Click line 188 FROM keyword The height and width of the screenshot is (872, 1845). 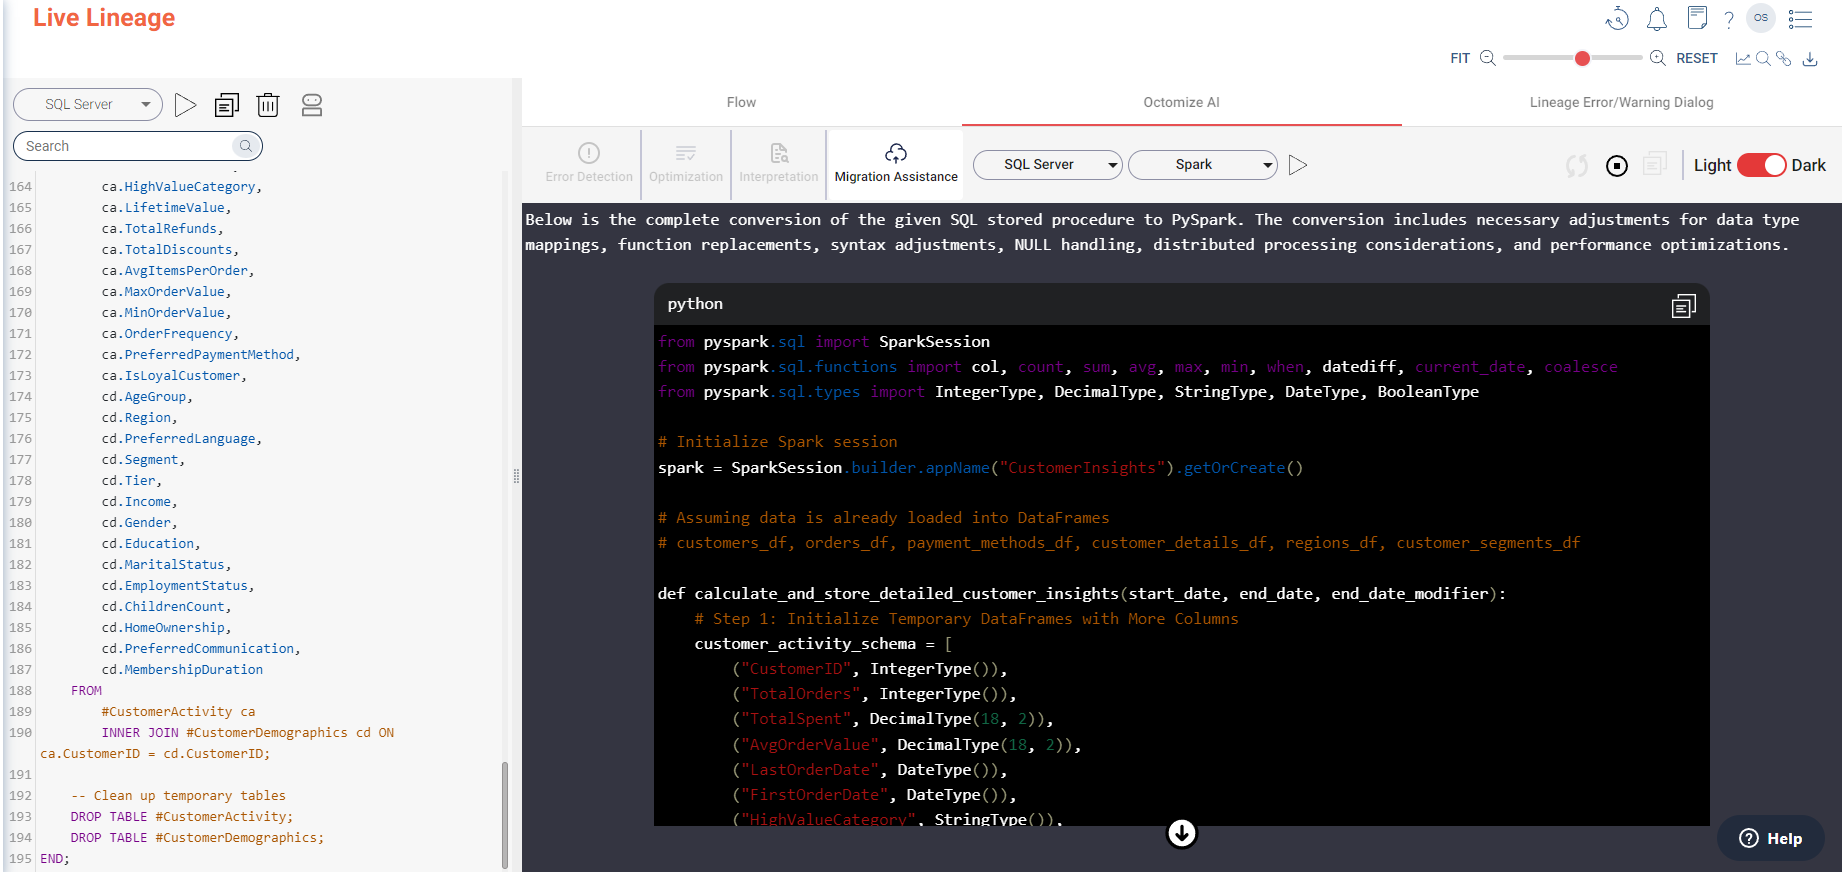point(86,690)
